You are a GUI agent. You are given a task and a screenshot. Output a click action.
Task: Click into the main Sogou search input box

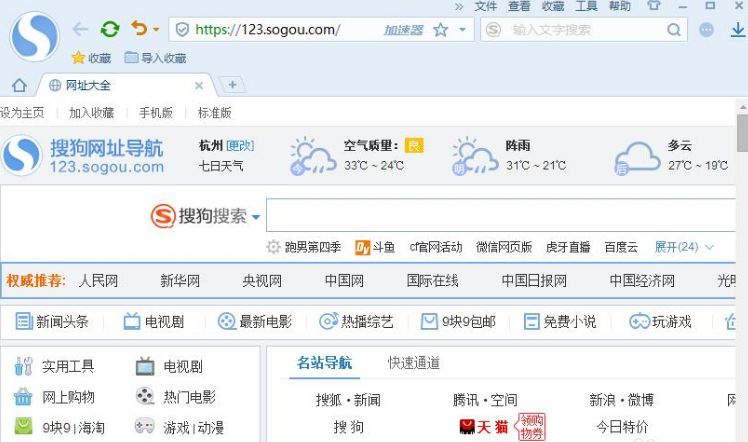point(501,215)
